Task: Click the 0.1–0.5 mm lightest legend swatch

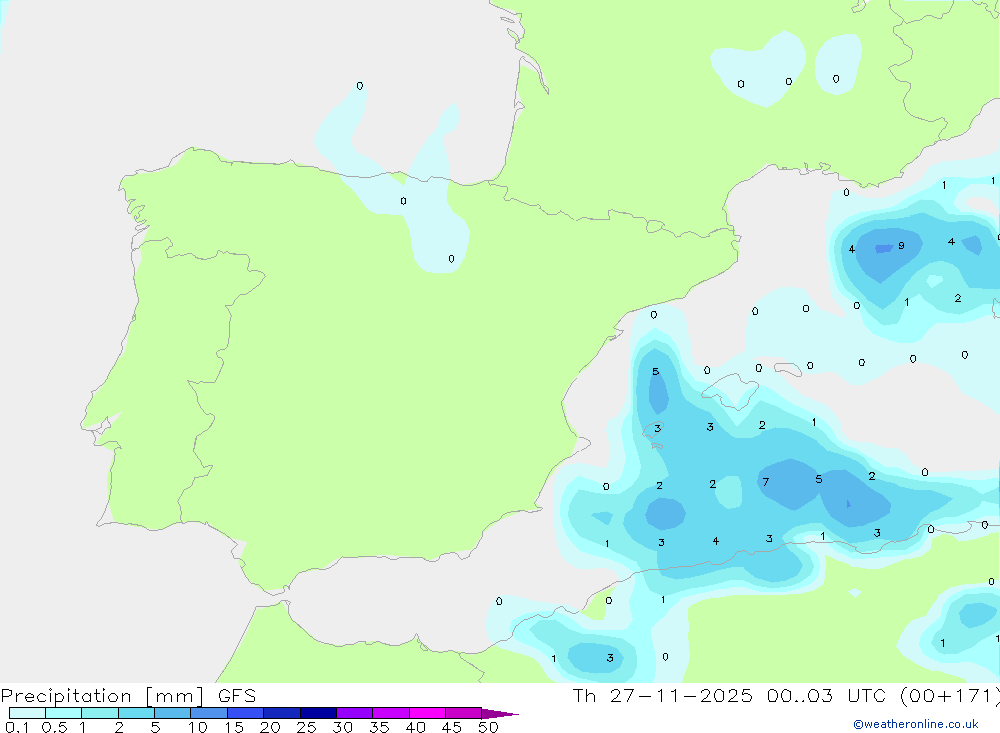Action: (27, 713)
